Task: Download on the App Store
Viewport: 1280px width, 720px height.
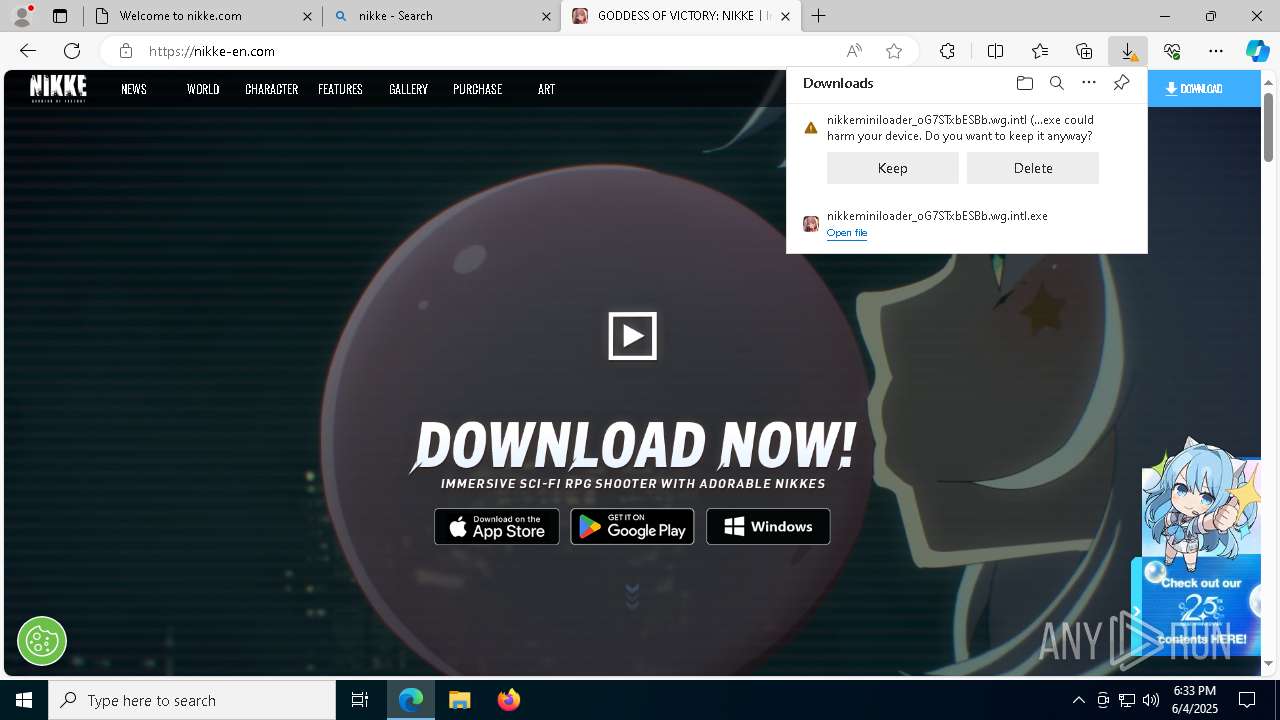Action: pos(497,527)
